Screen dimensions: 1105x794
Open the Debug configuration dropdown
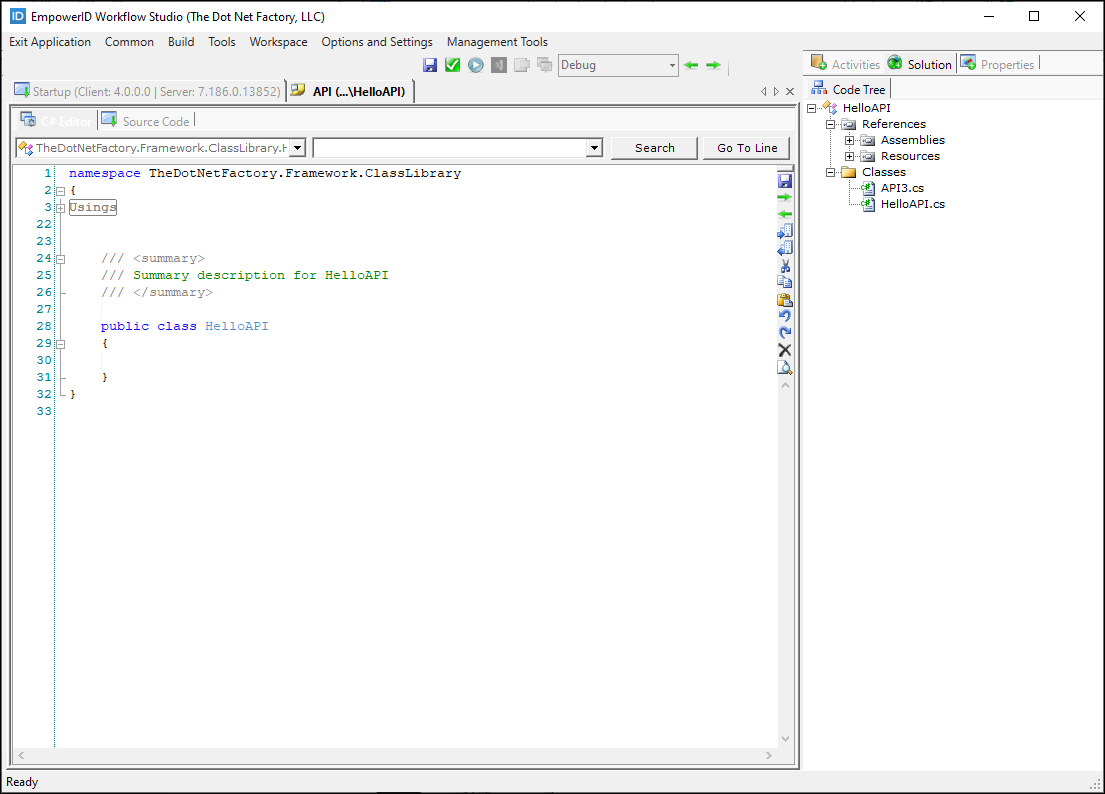point(672,65)
